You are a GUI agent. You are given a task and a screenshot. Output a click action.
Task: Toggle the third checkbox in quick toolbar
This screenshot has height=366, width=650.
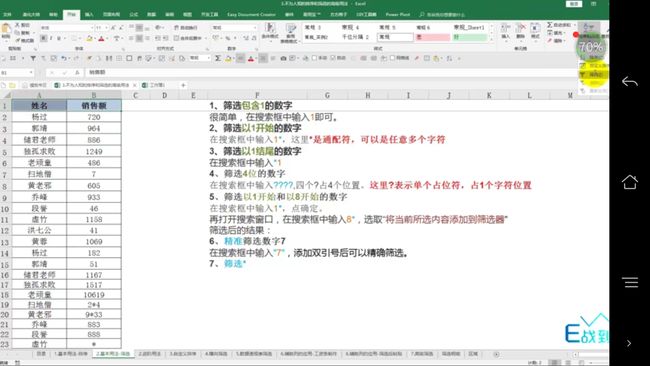(x=392, y=58)
